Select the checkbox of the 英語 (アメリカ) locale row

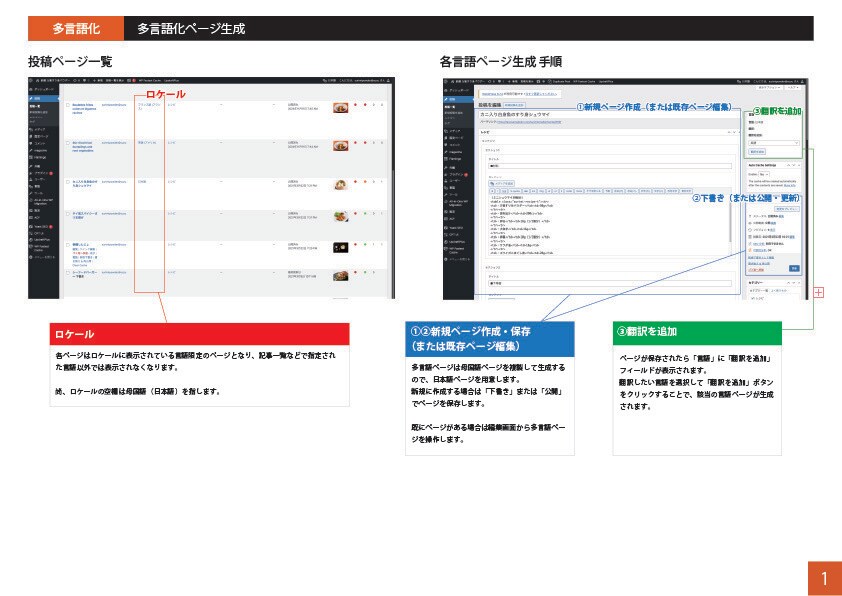68,143
